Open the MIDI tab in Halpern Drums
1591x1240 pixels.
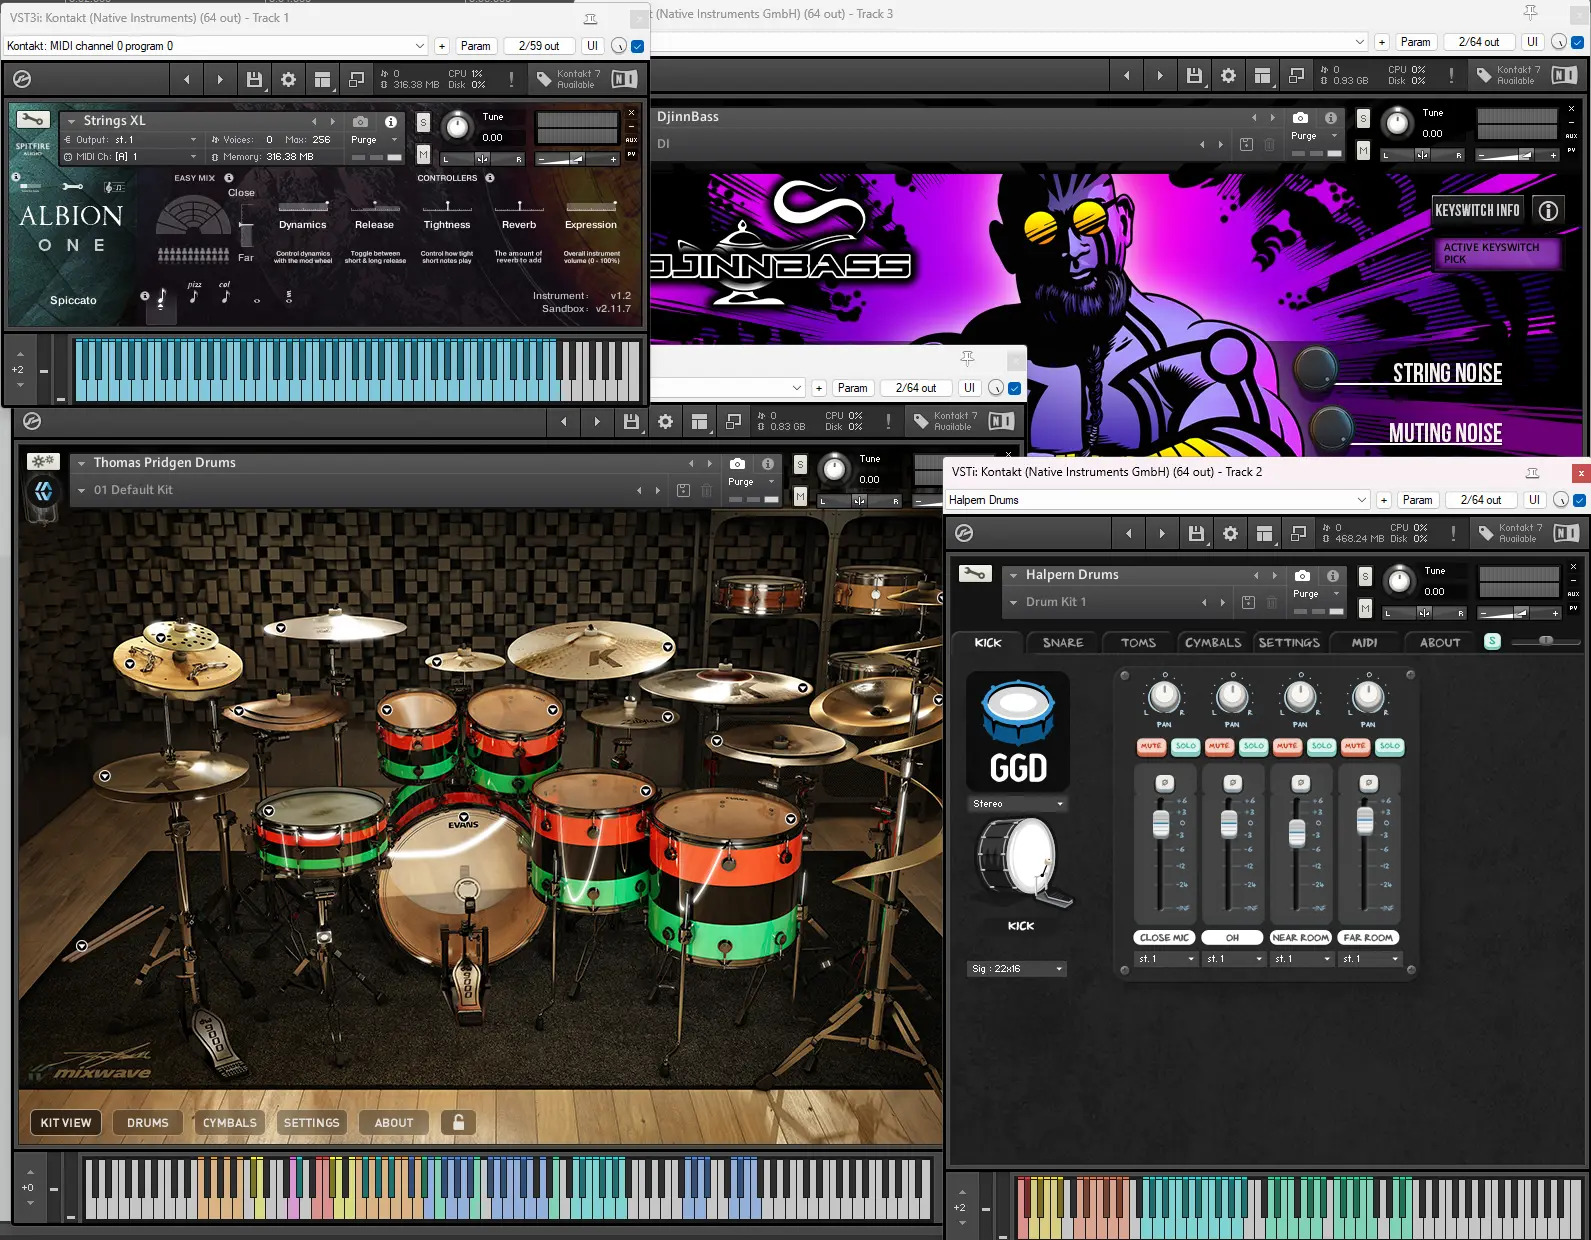pyautogui.click(x=1364, y=643)
